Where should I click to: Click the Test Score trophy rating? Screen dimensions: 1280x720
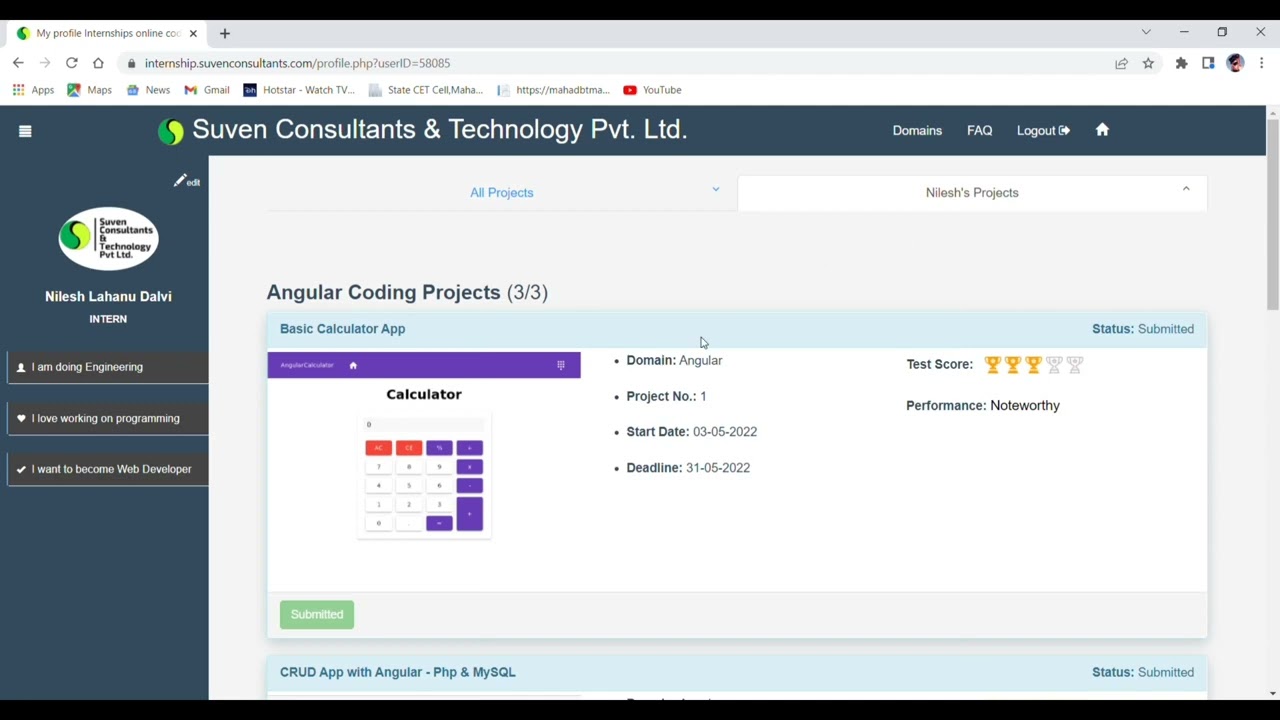[1034, 365]
